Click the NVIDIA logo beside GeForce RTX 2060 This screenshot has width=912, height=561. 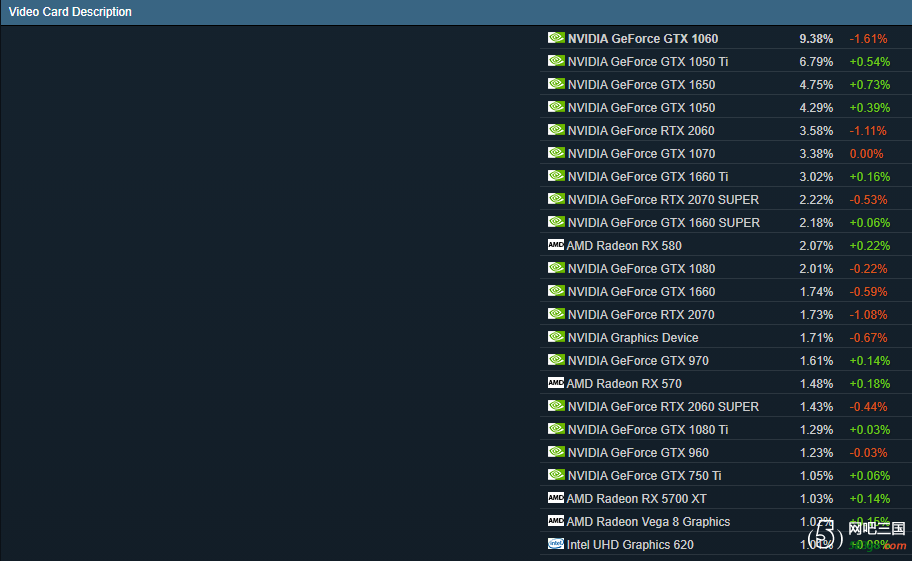point(556,130)
